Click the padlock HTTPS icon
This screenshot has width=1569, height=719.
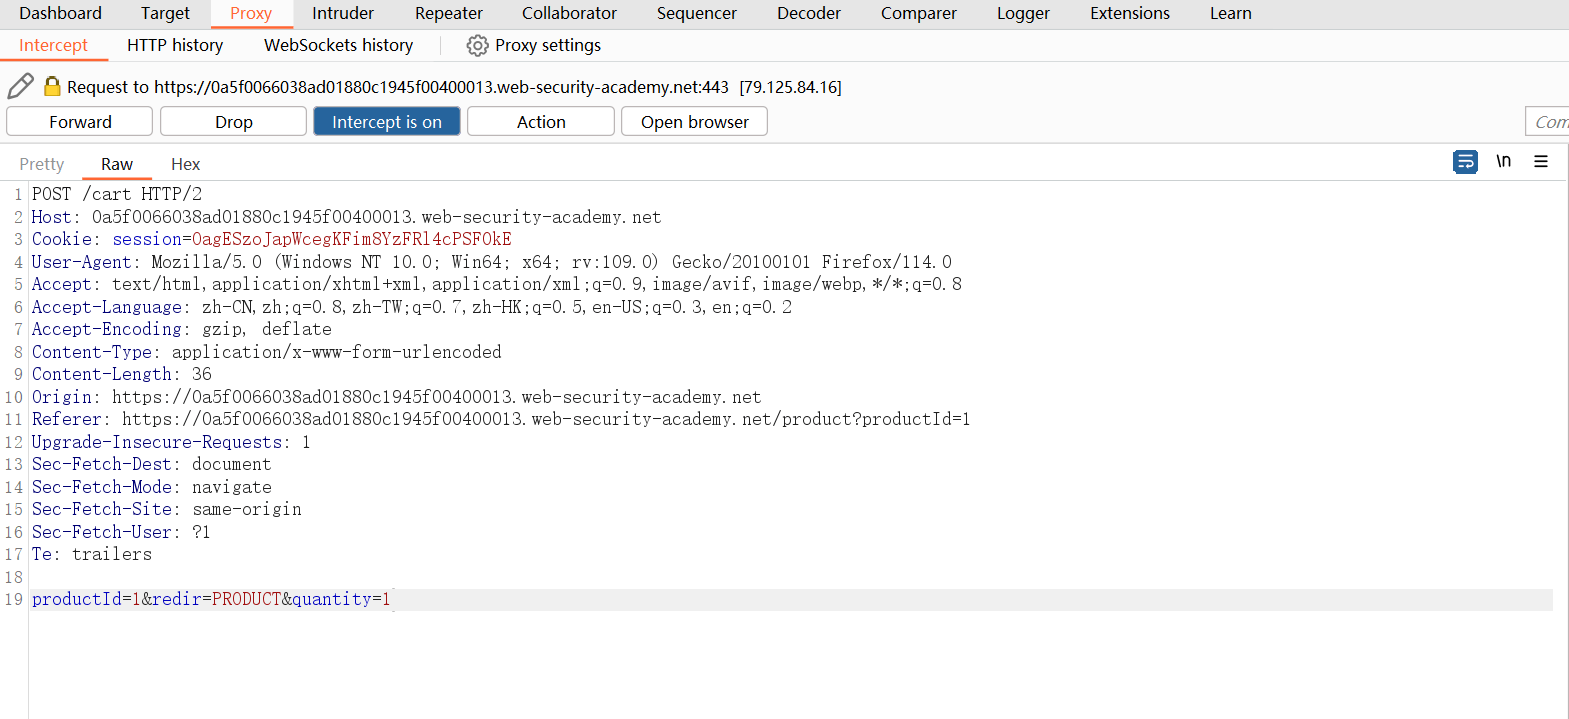coord(52,87)
